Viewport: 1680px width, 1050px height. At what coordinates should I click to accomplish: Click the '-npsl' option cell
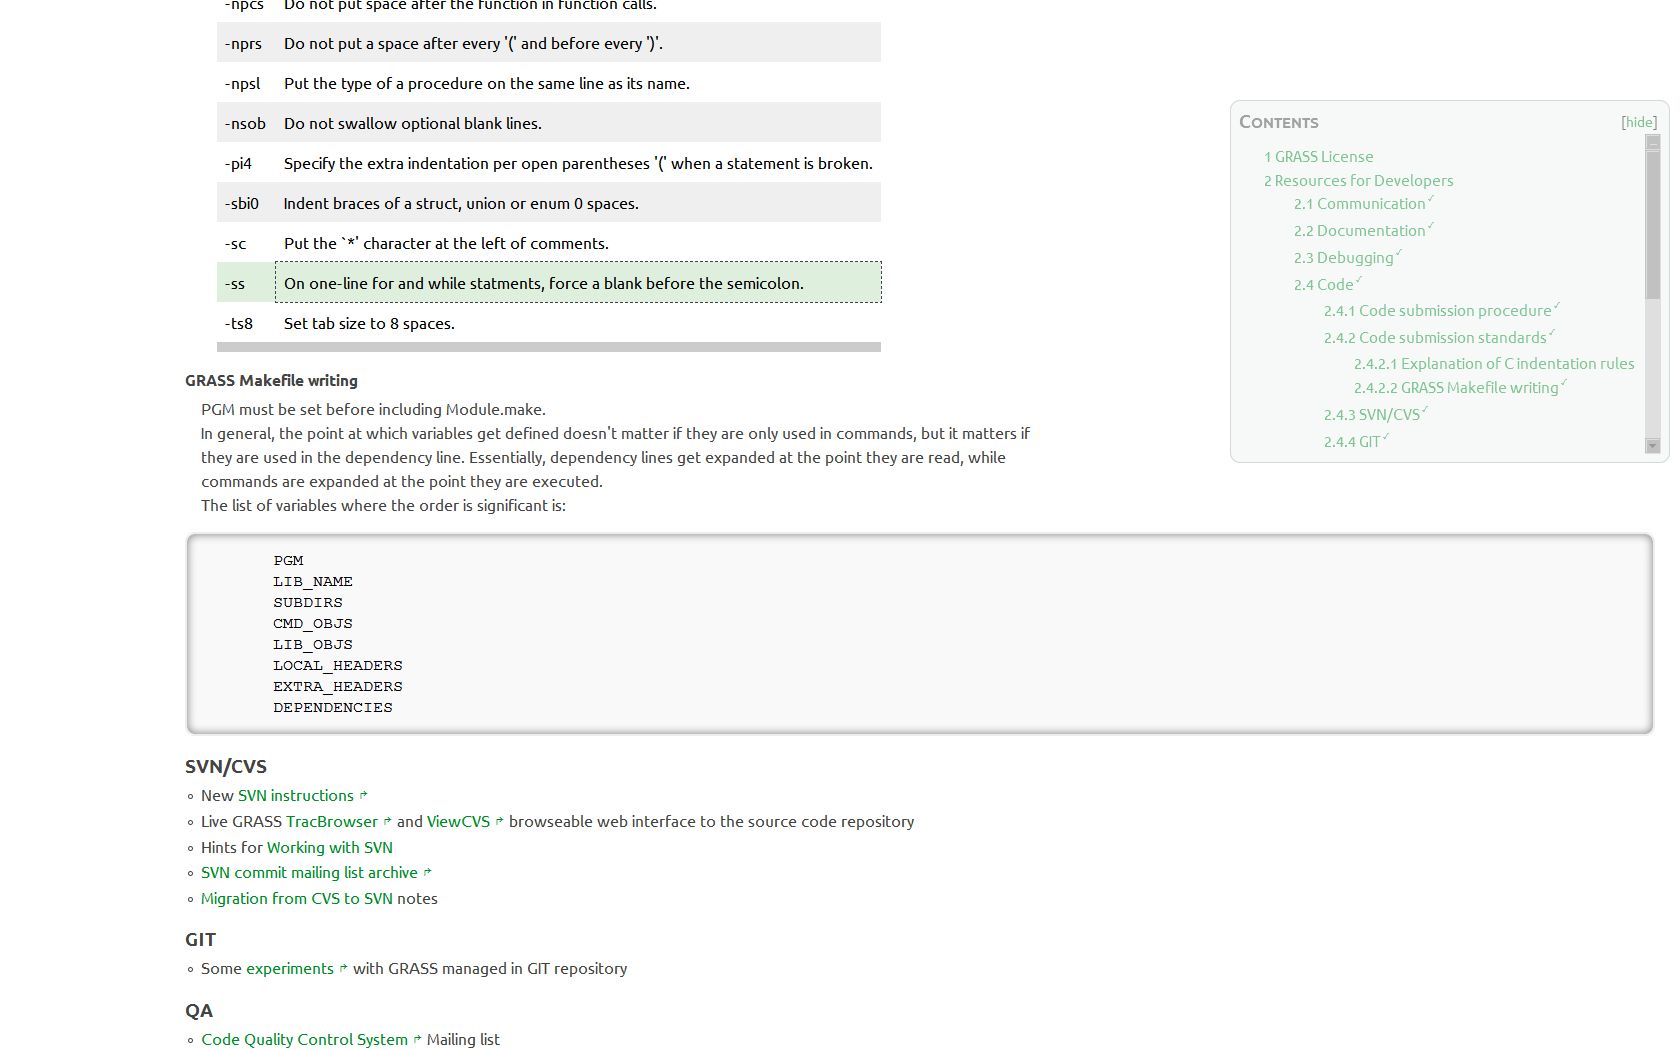[245, 83]
